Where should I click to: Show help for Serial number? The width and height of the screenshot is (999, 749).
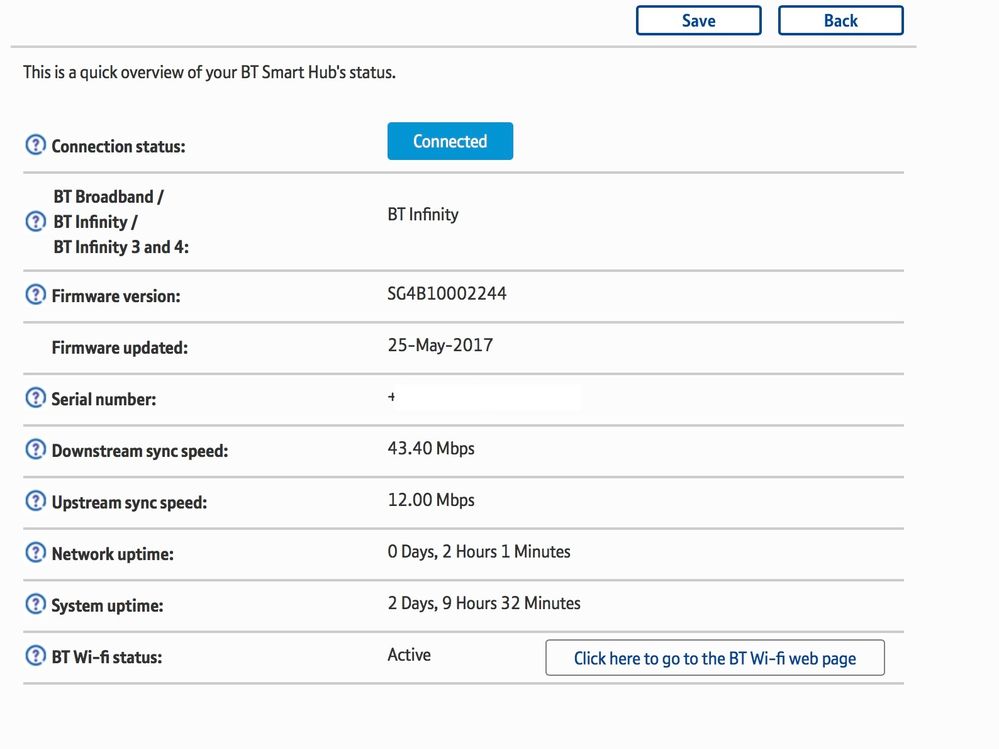pos(36,397)
